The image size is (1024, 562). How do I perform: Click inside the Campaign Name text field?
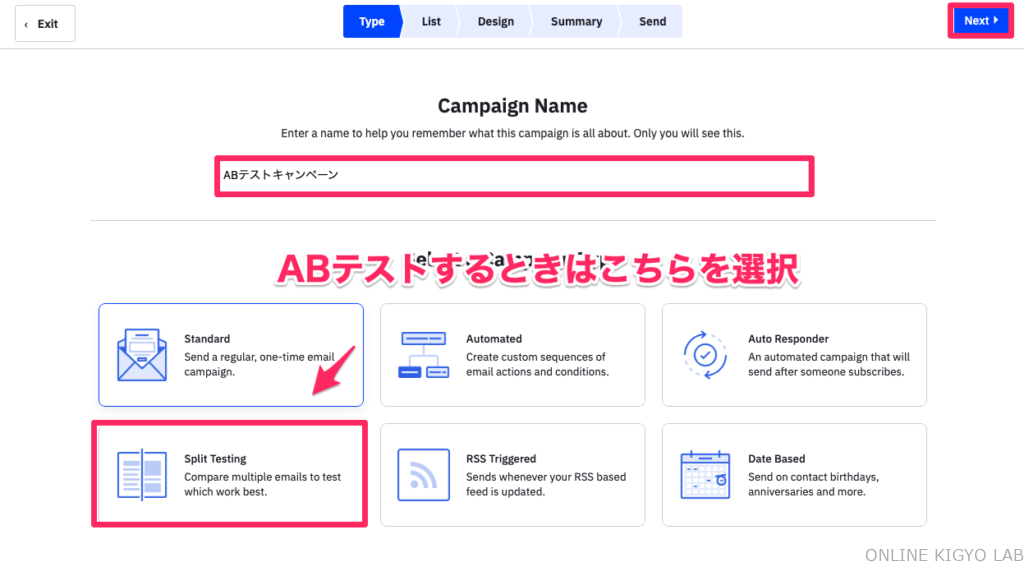(514, 176)
